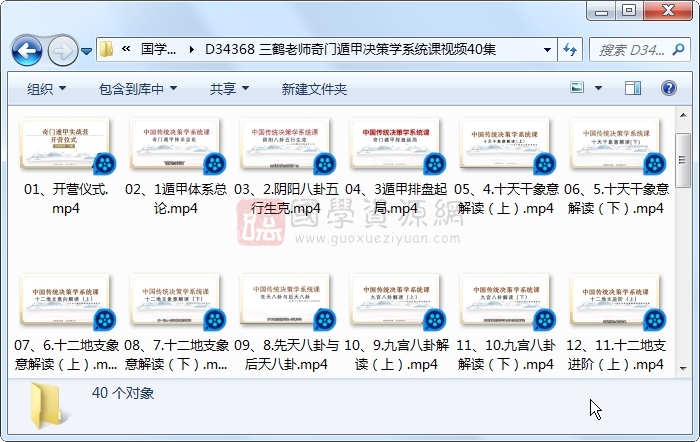The width and height of the screenshot is (700, 442).
Task: Select thumbnail of 11、10.九宫八卦解读(下).mp4
Action: coord(504,299)
